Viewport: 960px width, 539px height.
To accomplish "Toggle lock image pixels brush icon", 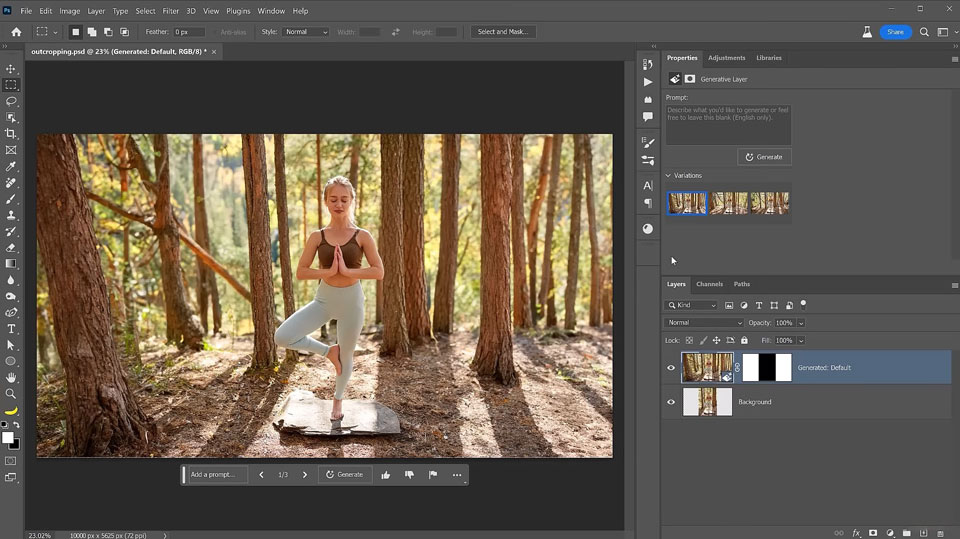I will click(703, 340).
